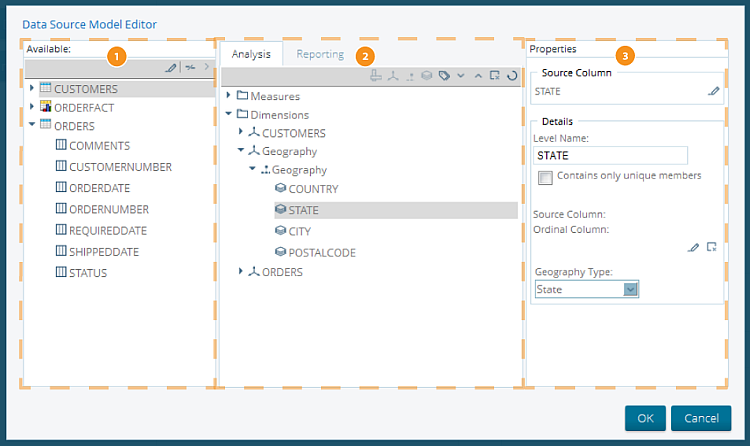Screen dimensions: 750x446
Task: Click the Cancel button
Action: point(701,418)
